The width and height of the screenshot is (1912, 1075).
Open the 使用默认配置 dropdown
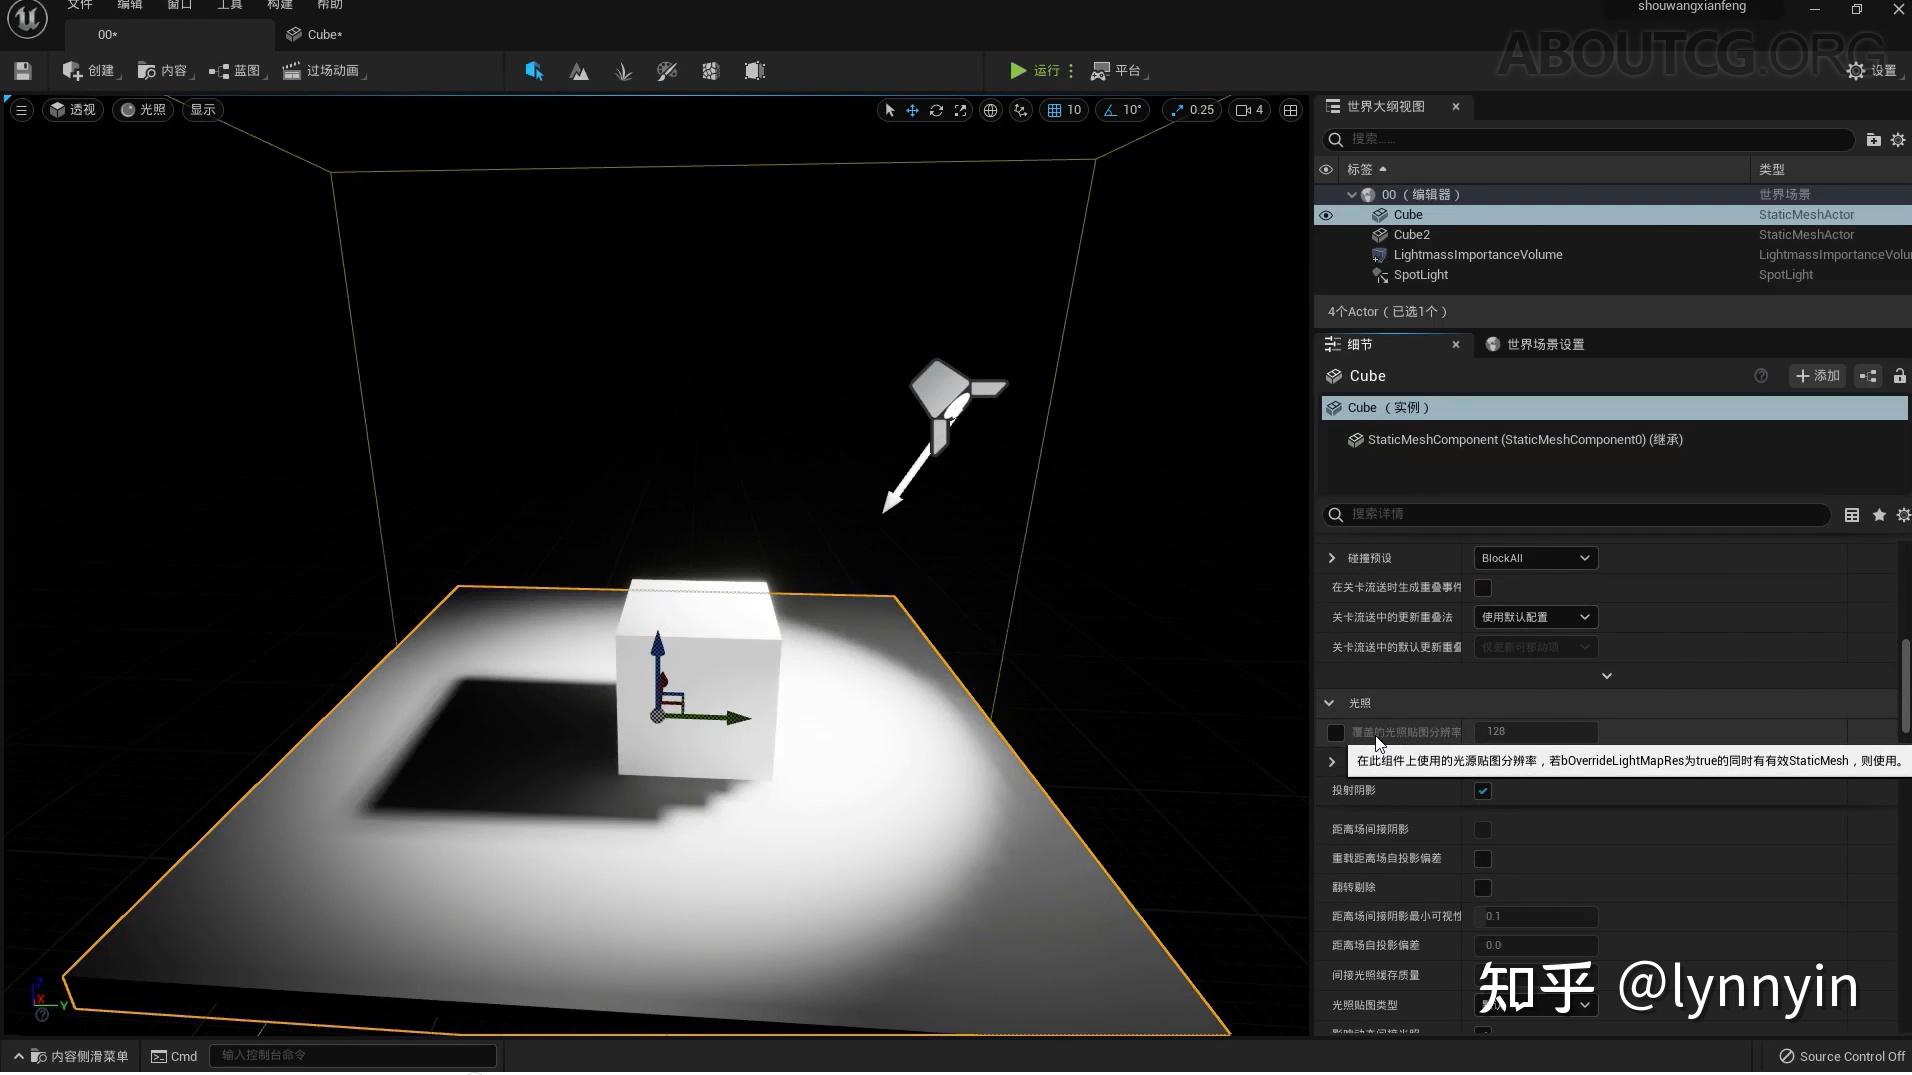pos(1535,617)
